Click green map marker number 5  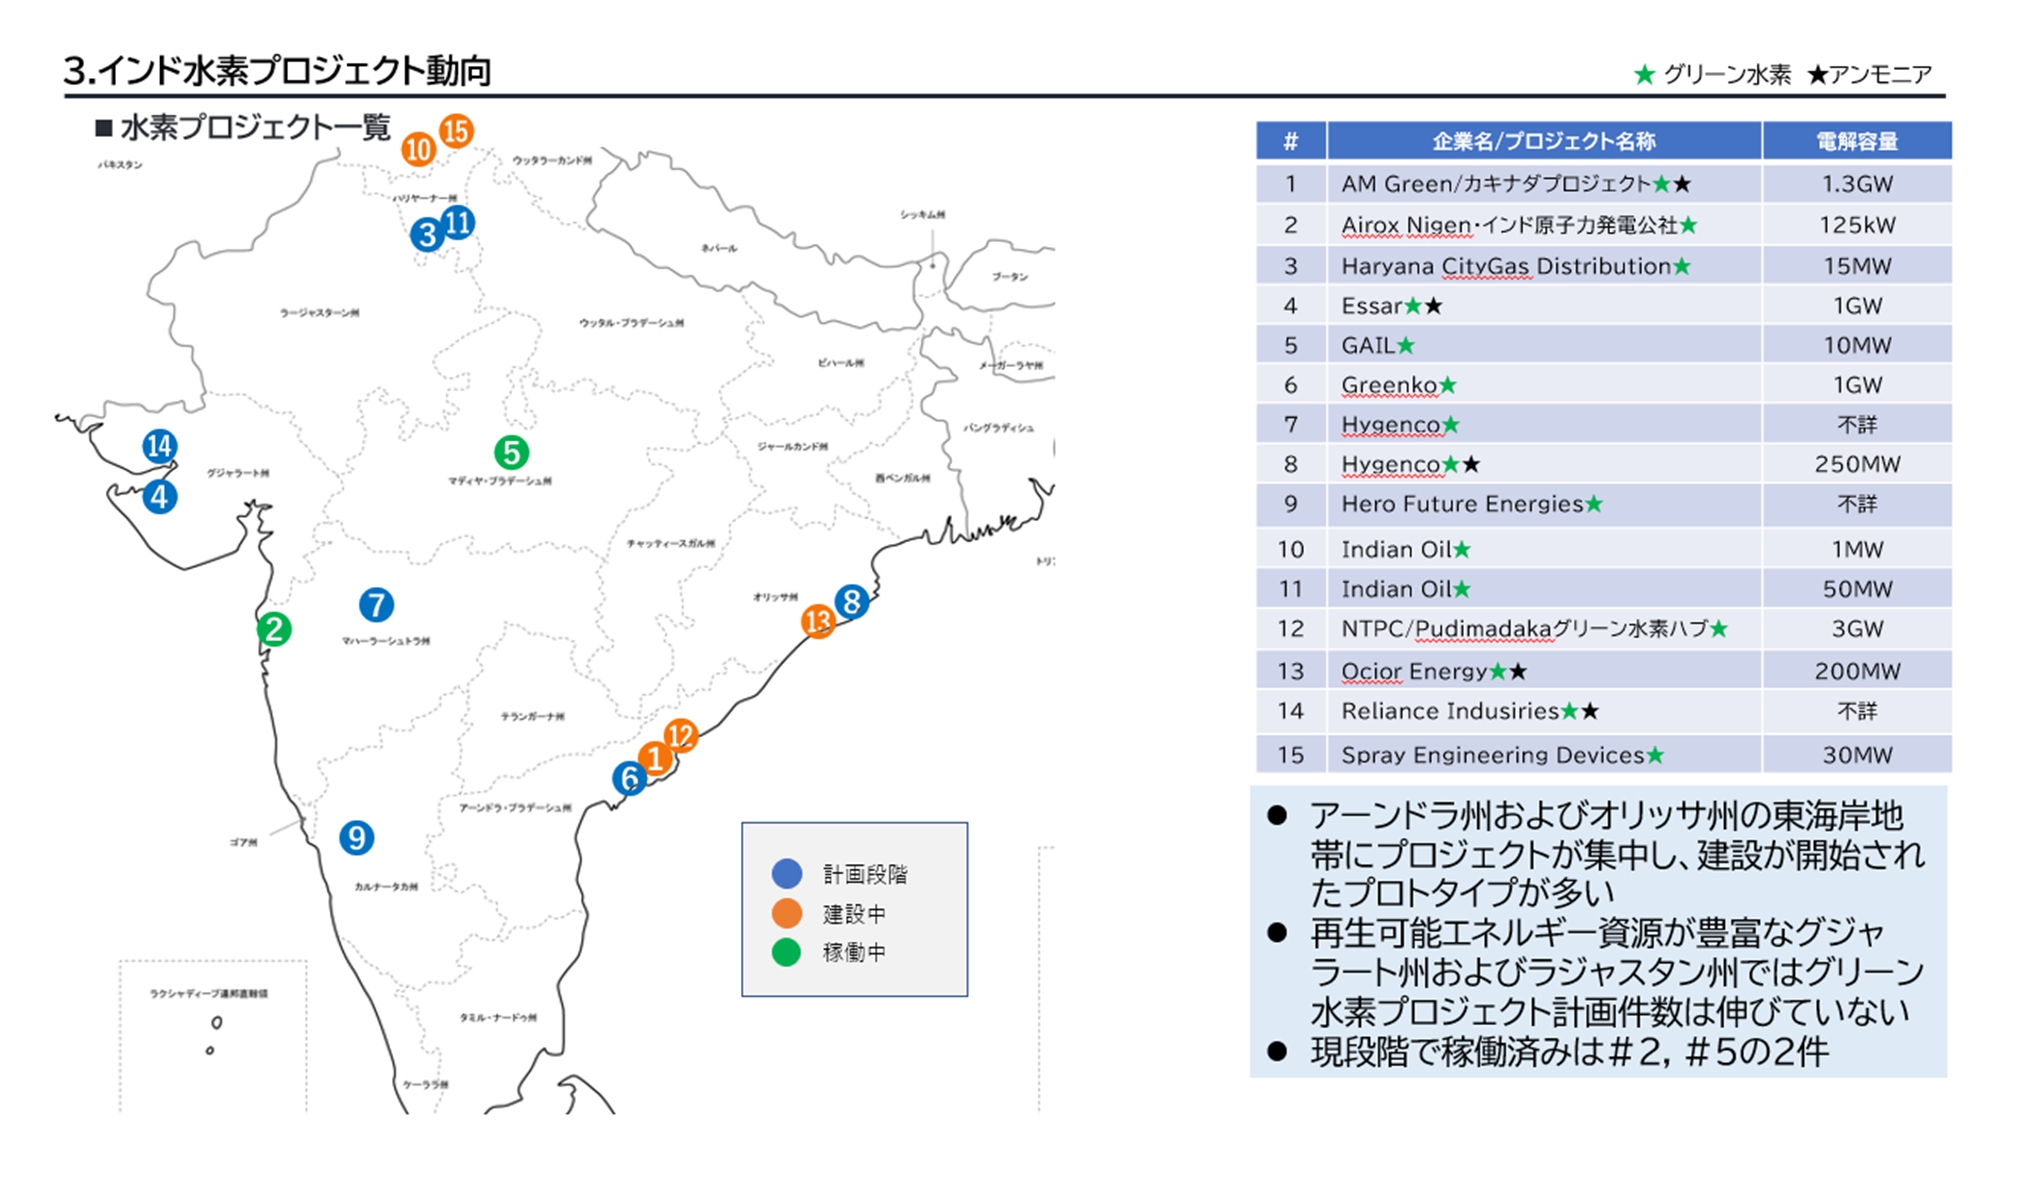[x=512, y=453]
